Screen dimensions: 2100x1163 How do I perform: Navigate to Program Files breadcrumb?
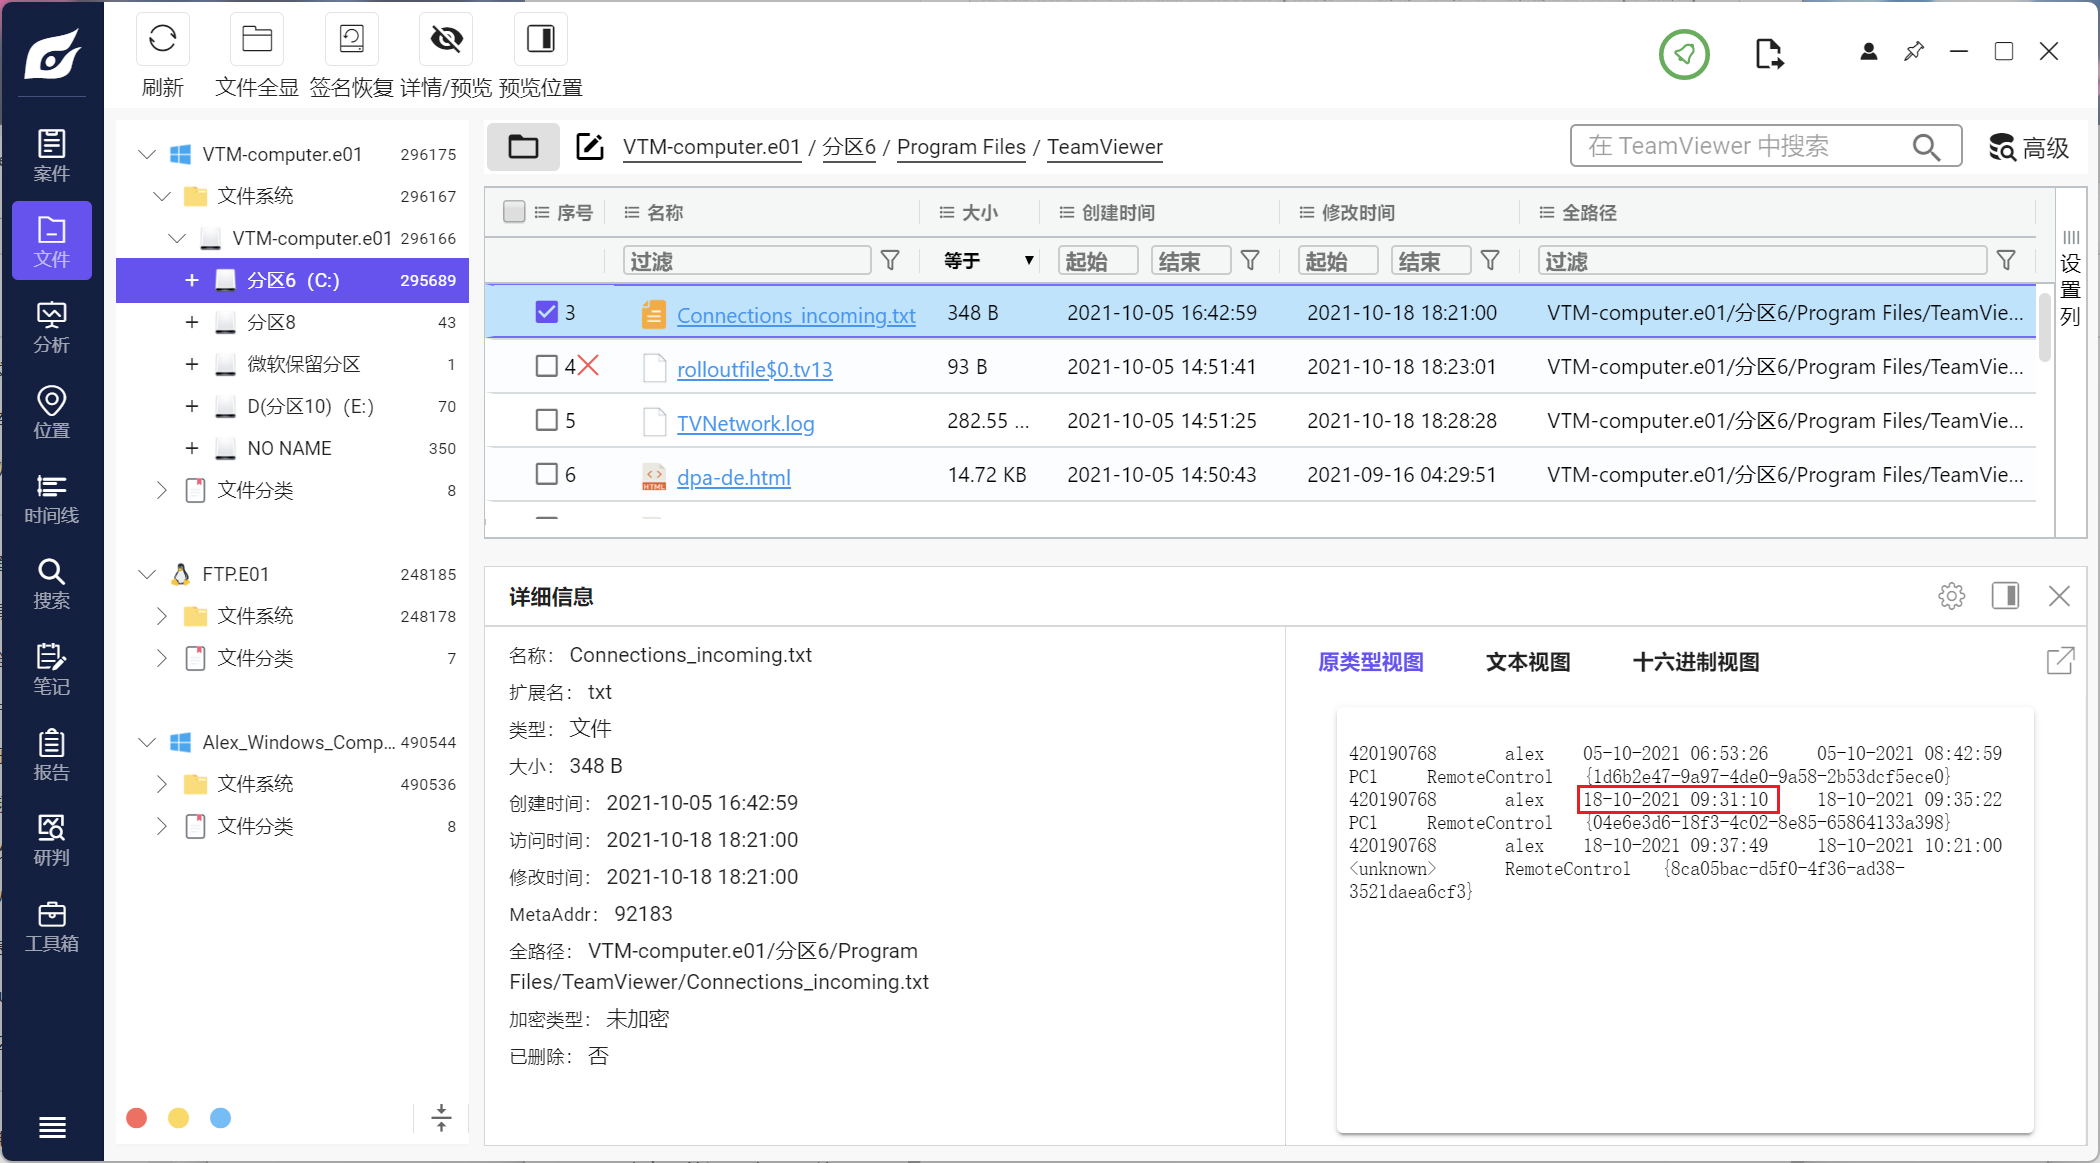coord(961,147)
